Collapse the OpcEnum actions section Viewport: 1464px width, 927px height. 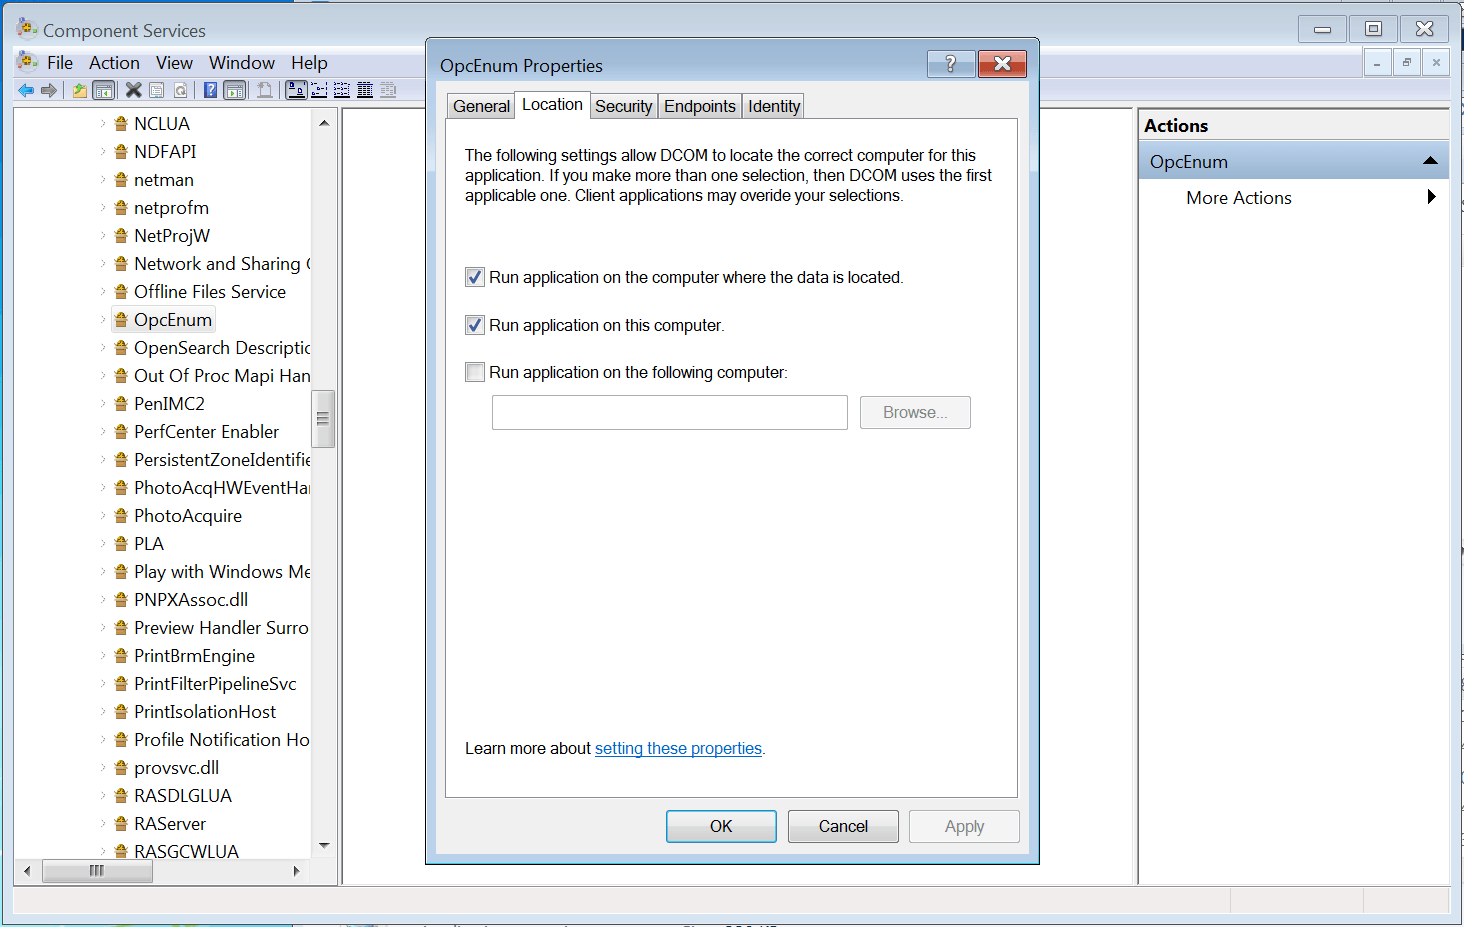pyautogui.click(x=1430, y=161)
